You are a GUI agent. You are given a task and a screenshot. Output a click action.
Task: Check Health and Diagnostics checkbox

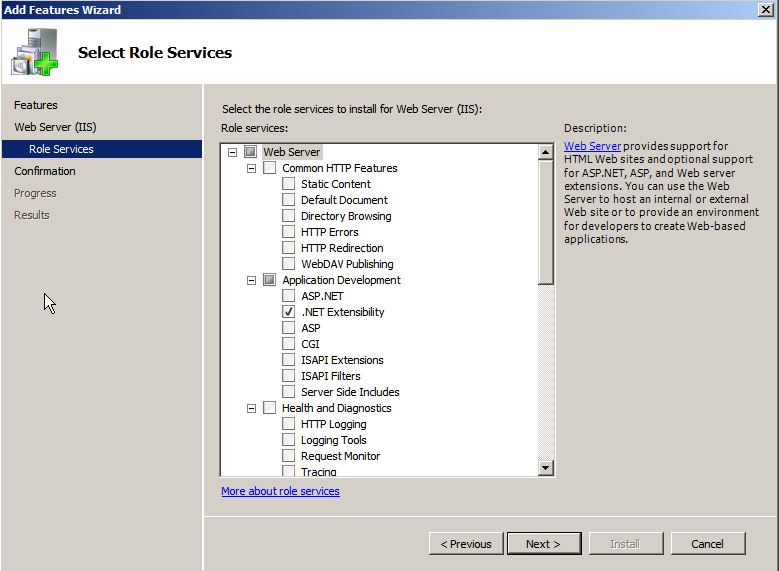tap(269, 408)
